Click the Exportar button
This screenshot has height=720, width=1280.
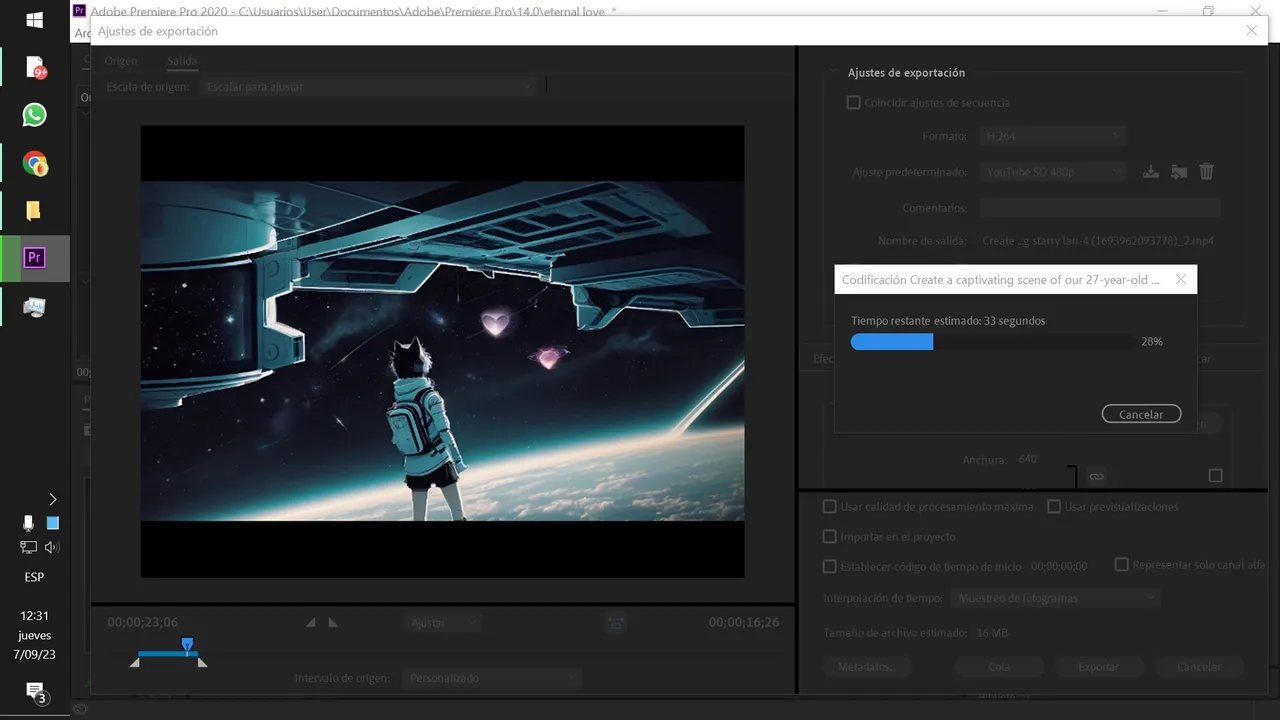(x=1099, y=667)
